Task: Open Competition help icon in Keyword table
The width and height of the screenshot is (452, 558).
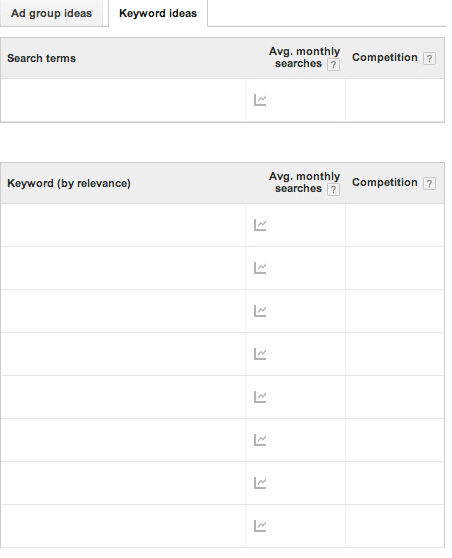Action: point(429,183)
